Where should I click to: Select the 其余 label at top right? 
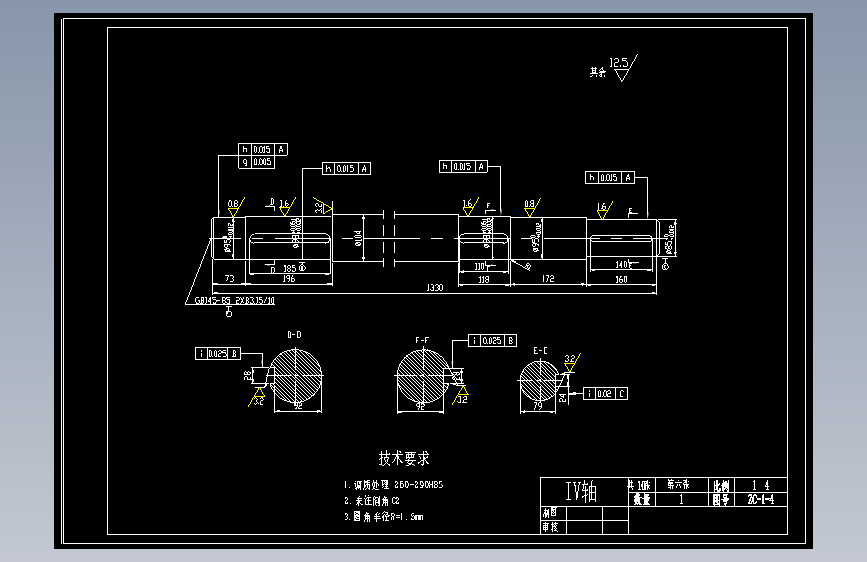(x=597, y=72)
